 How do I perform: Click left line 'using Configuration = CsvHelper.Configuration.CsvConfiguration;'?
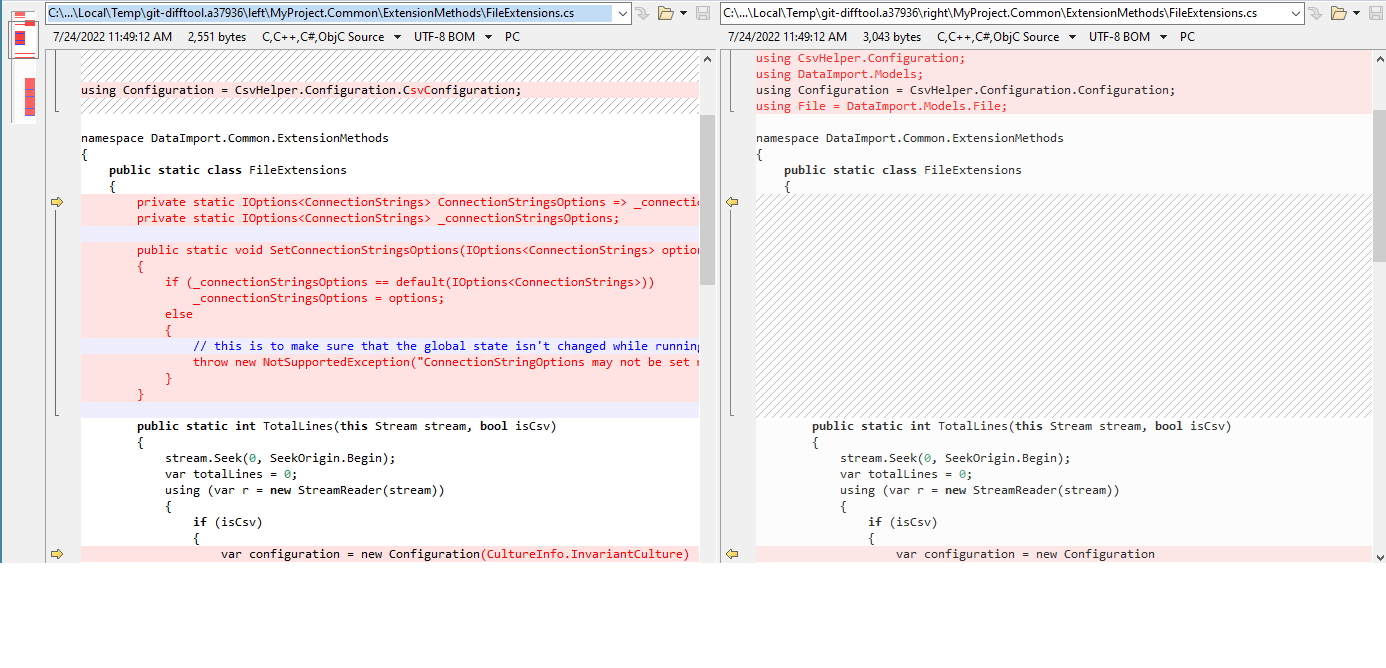[301, 90]
